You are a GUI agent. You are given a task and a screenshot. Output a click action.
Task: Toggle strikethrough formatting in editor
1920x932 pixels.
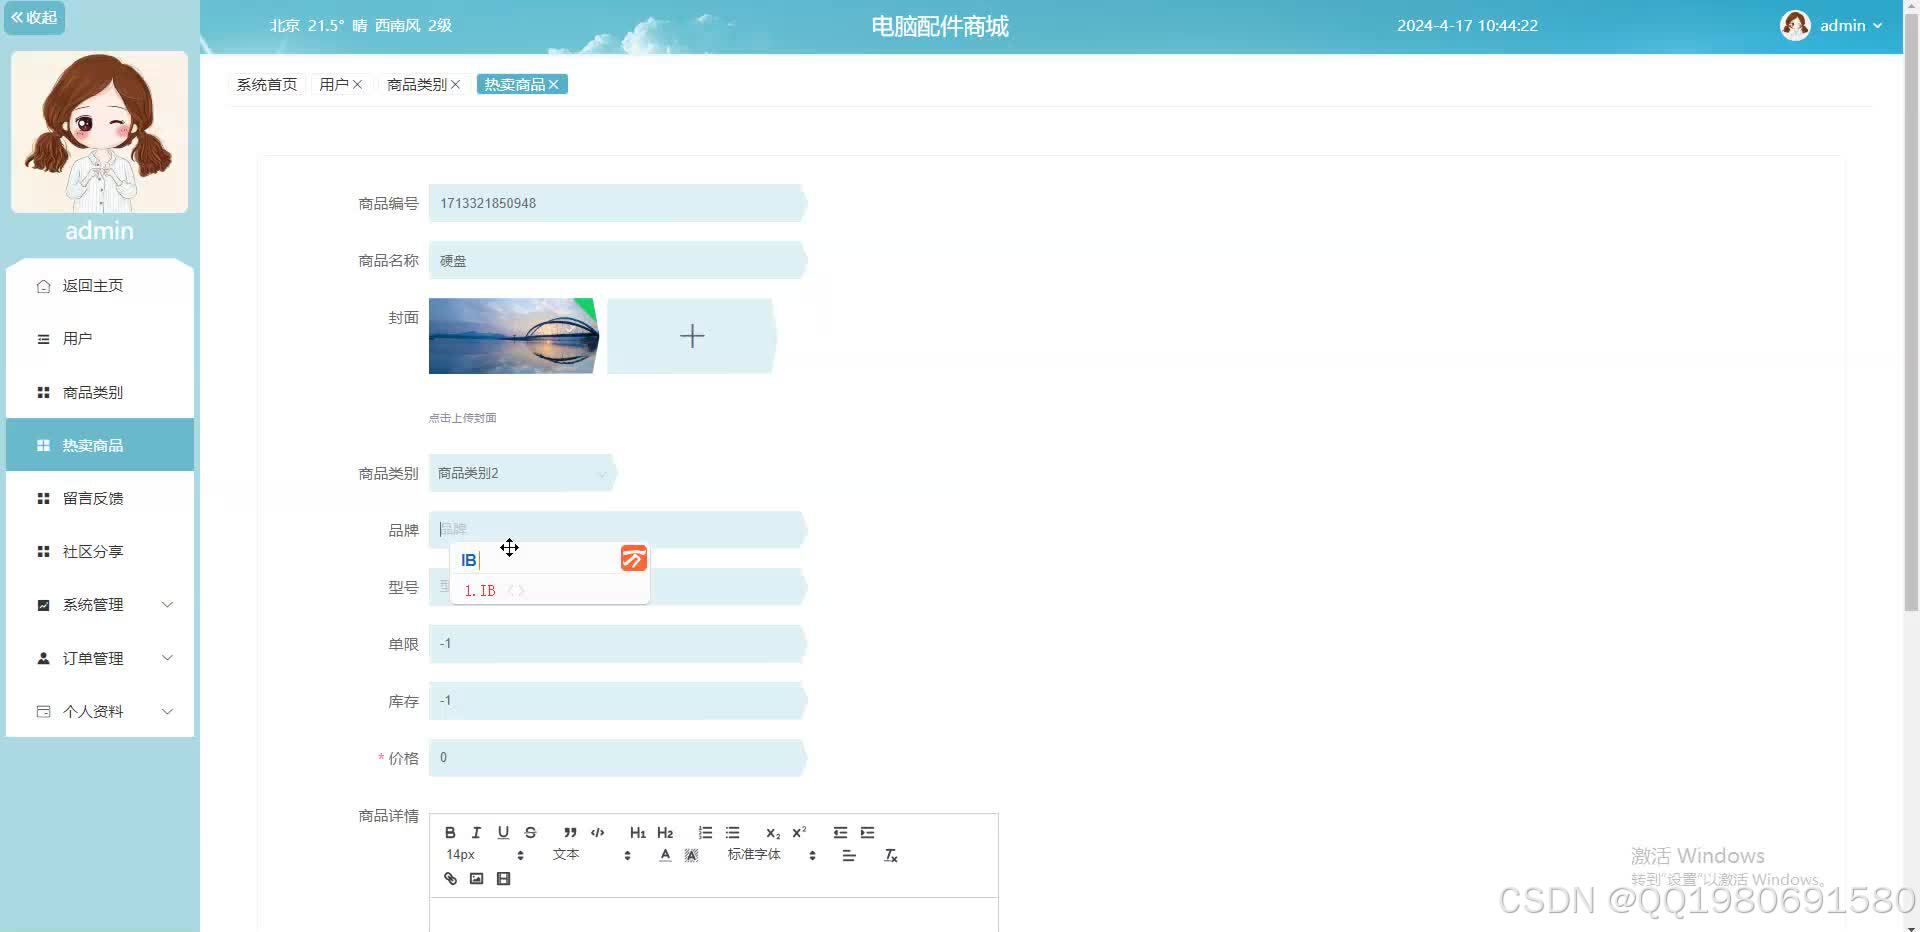coord(530,832)
